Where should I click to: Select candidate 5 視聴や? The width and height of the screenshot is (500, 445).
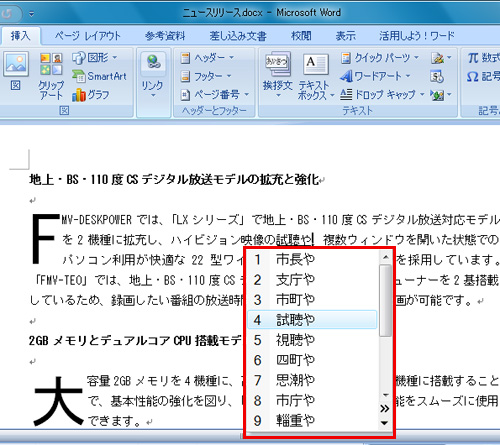point(313,340)
